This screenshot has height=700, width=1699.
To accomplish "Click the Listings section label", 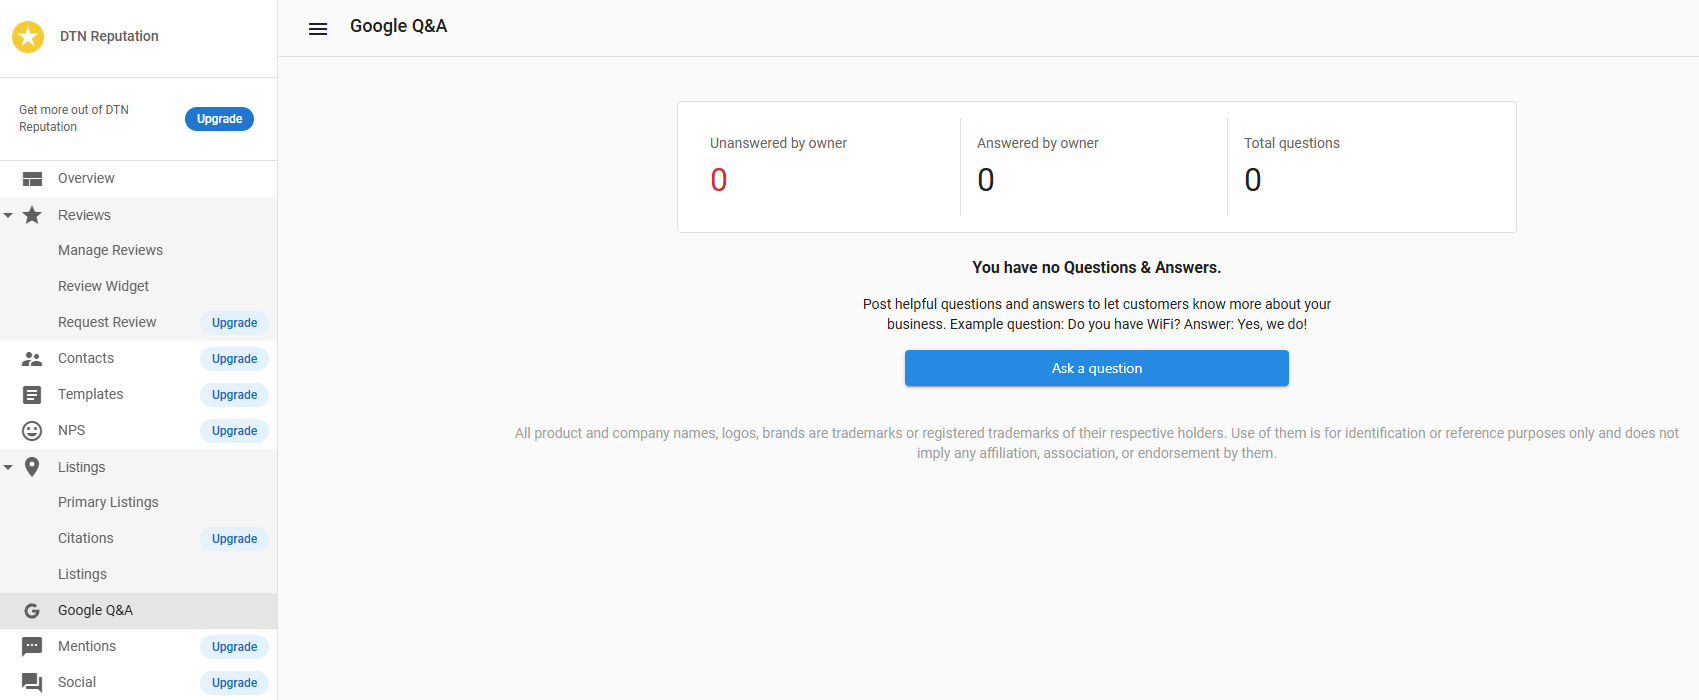I will tap(82, 467).
